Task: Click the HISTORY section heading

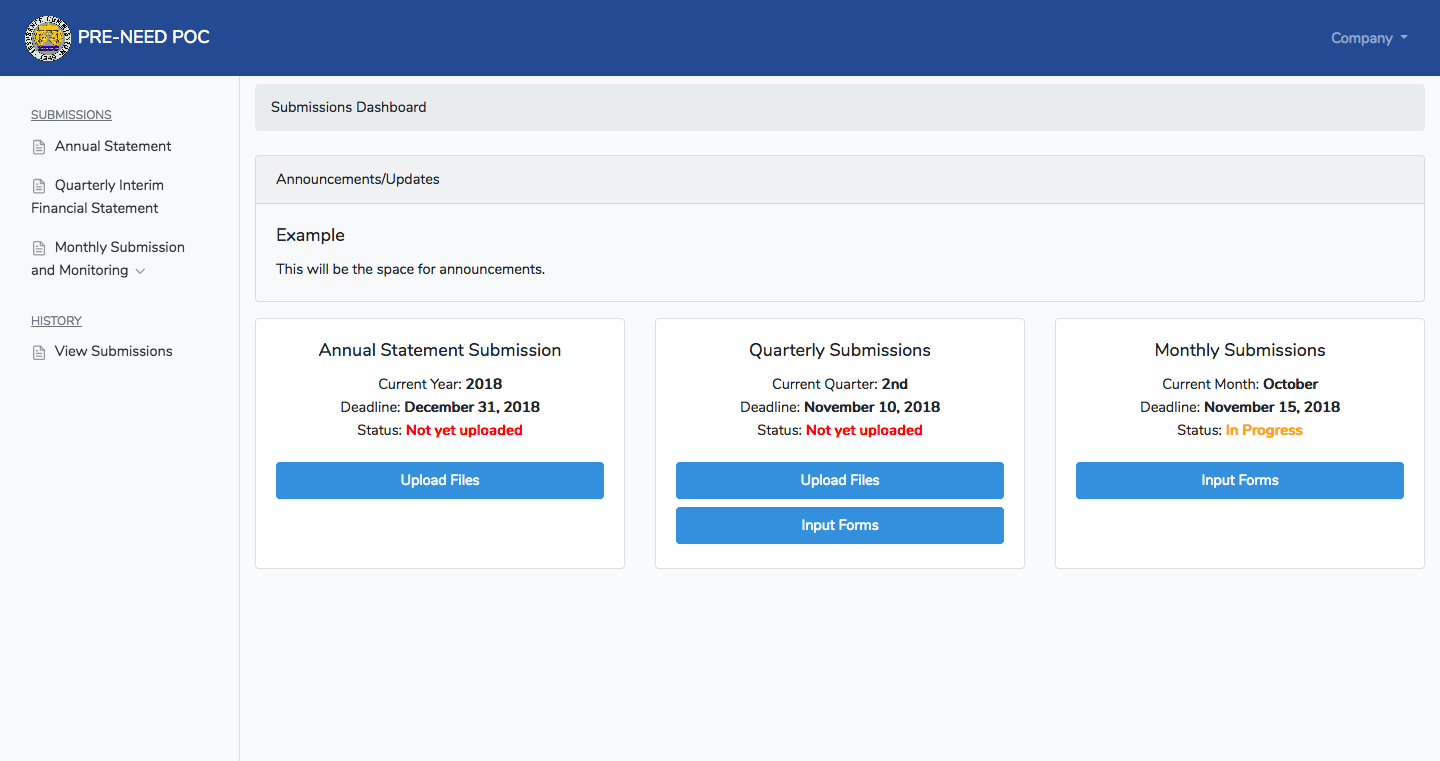Action: point(56,321)
